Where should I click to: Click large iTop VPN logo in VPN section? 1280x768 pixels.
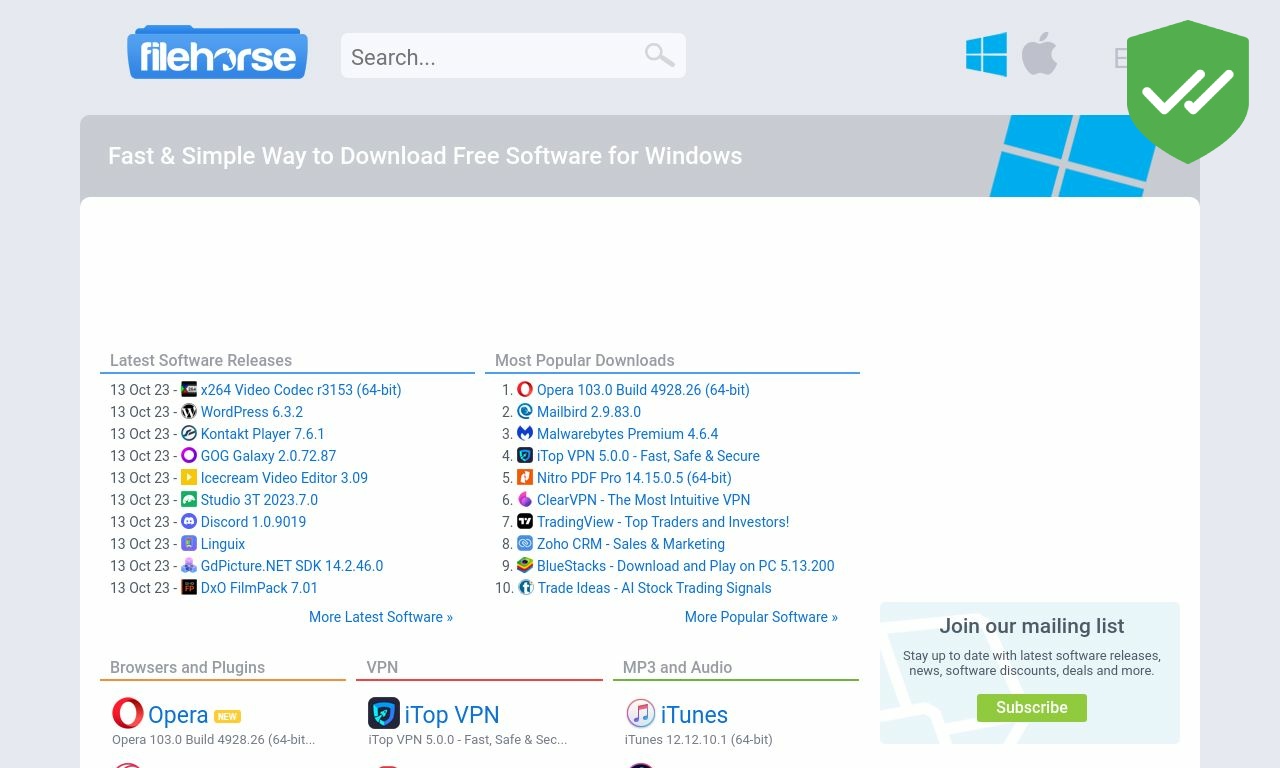(x=384, y=713)
